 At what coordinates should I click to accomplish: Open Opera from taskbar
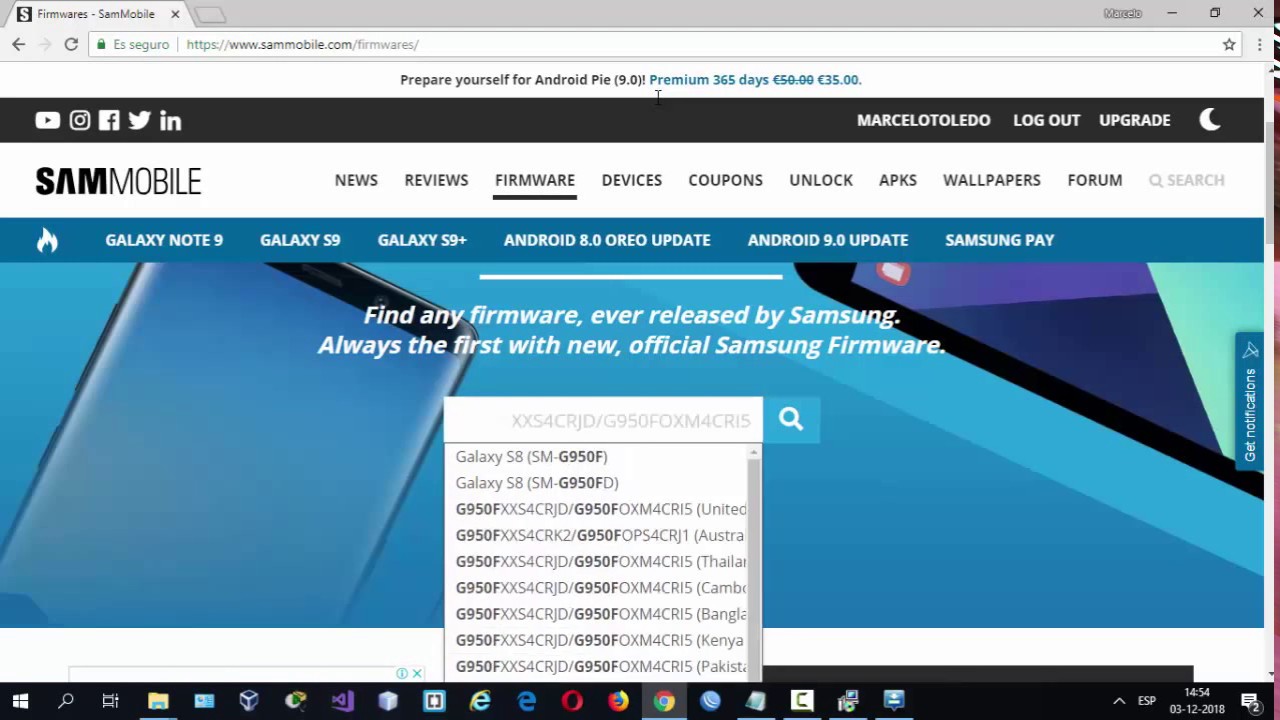tap(572, 701)
